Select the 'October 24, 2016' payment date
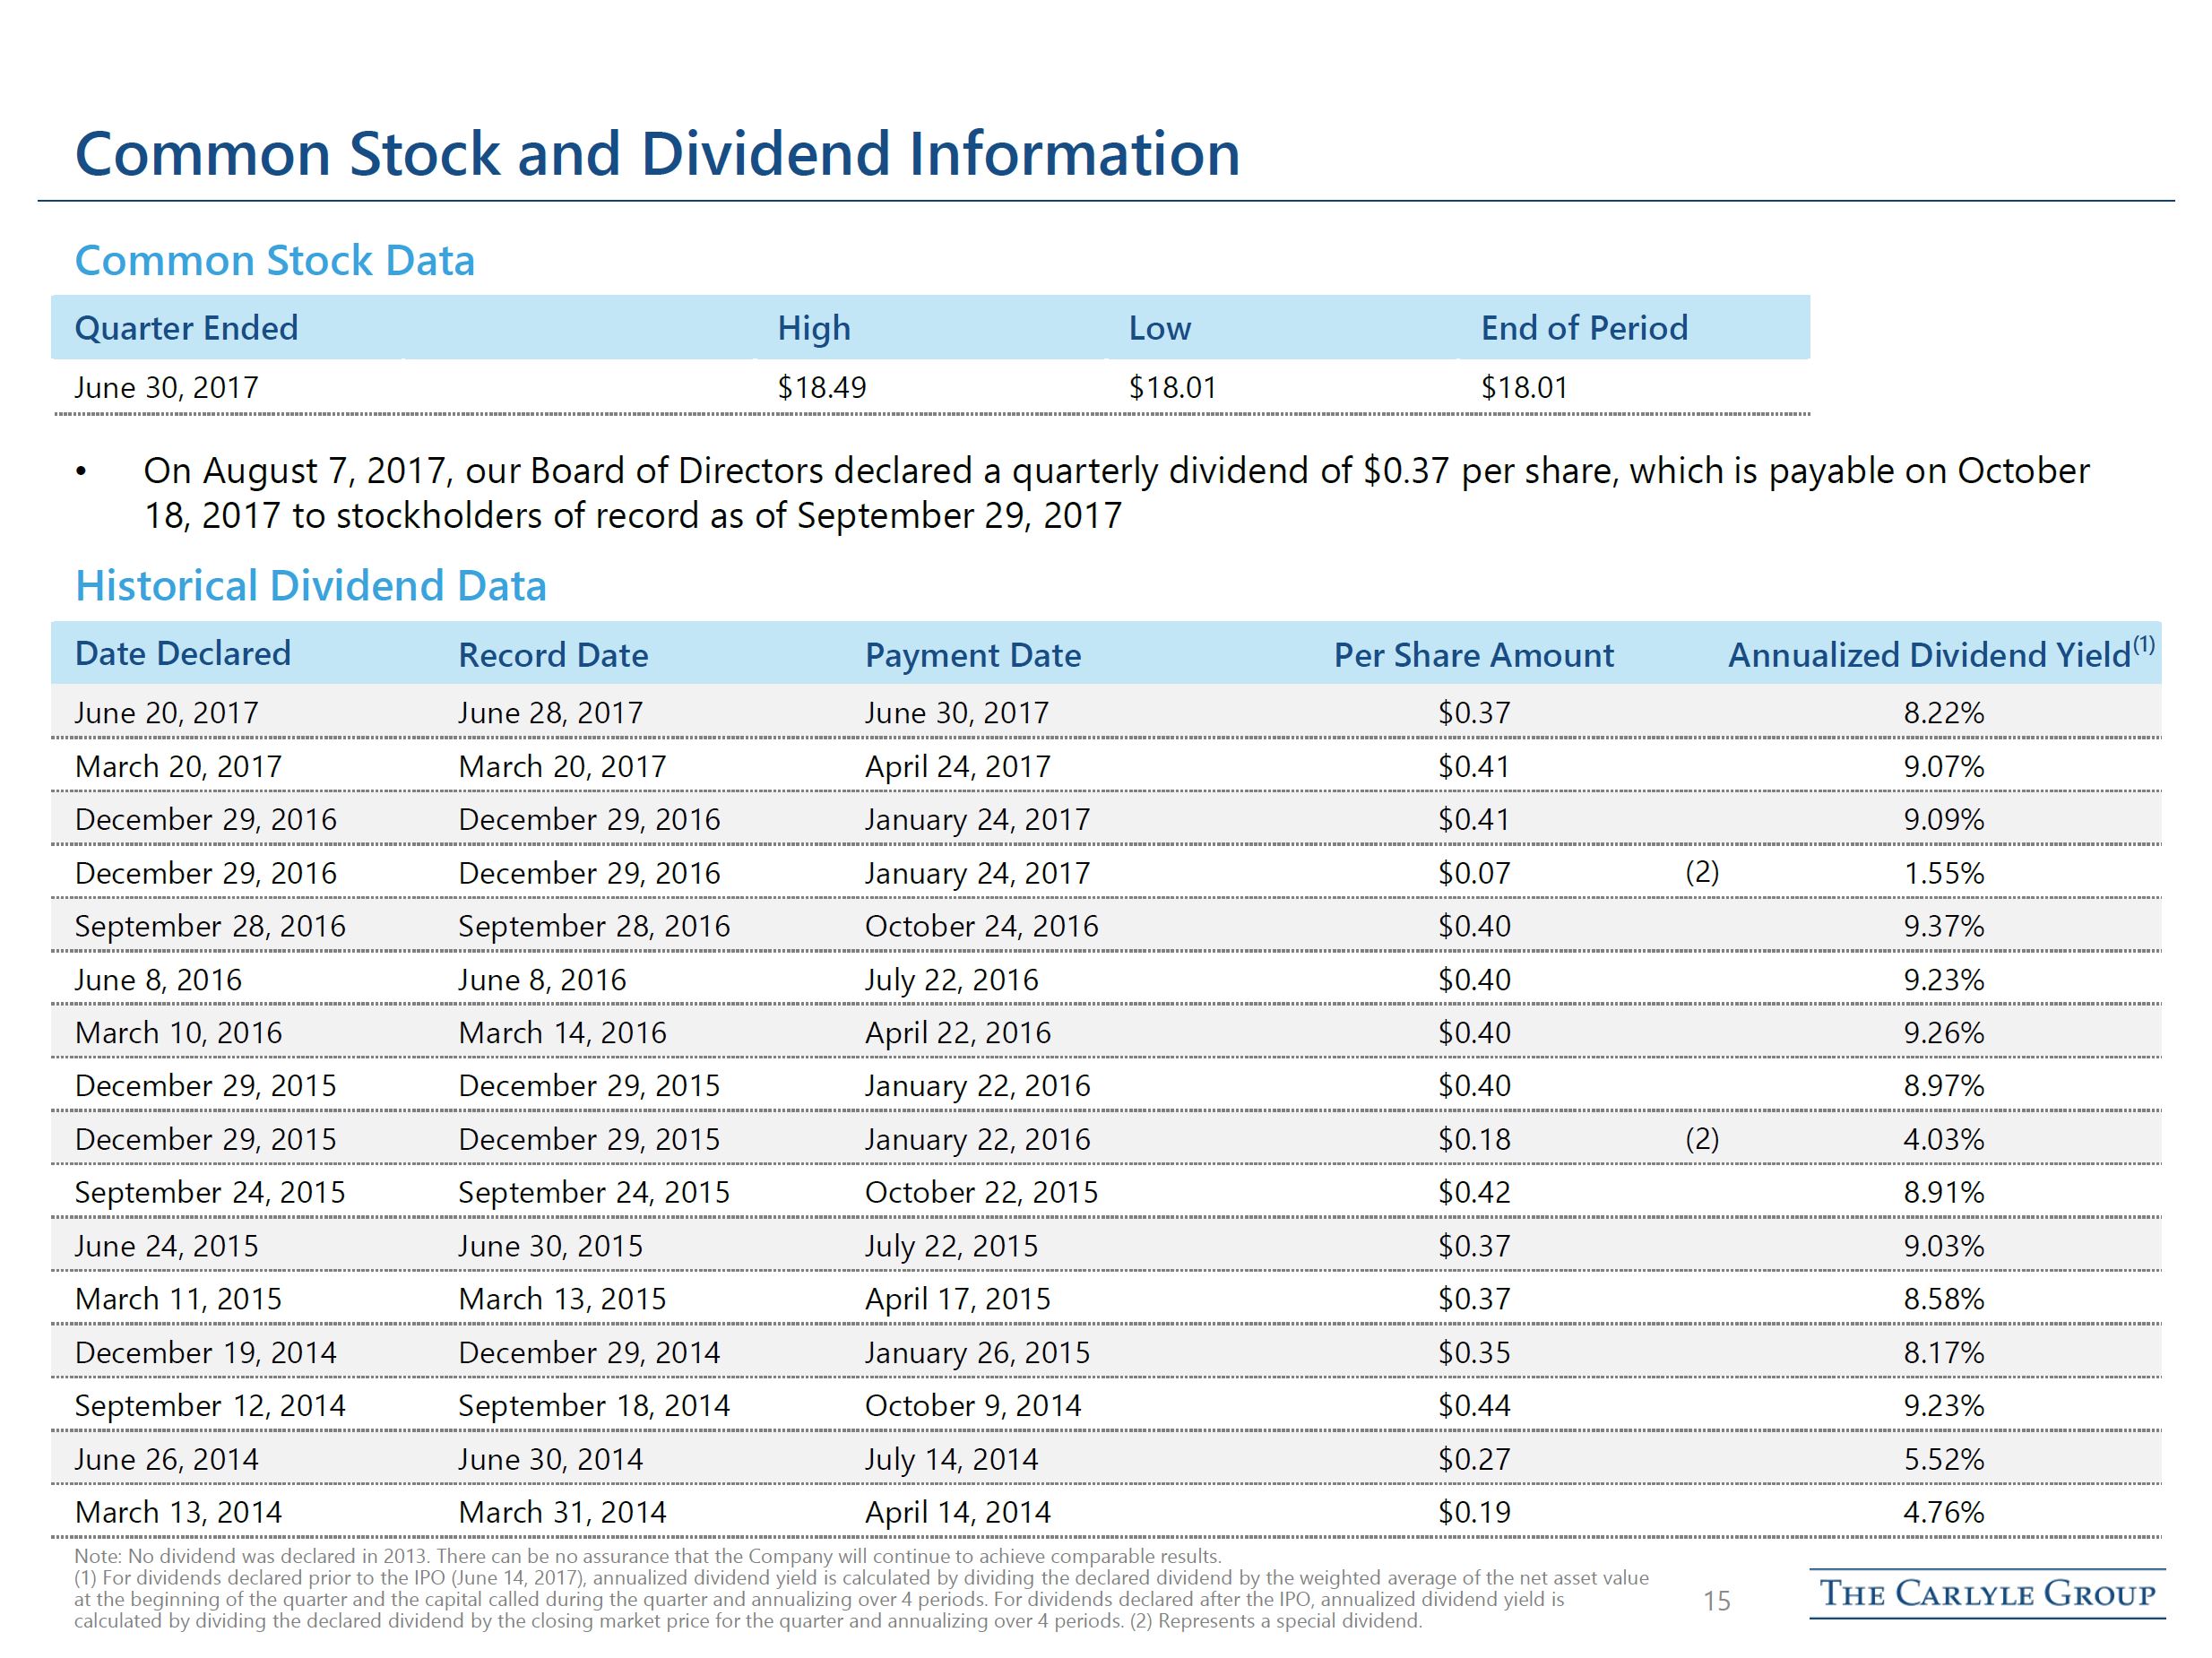 pos(981,926)
